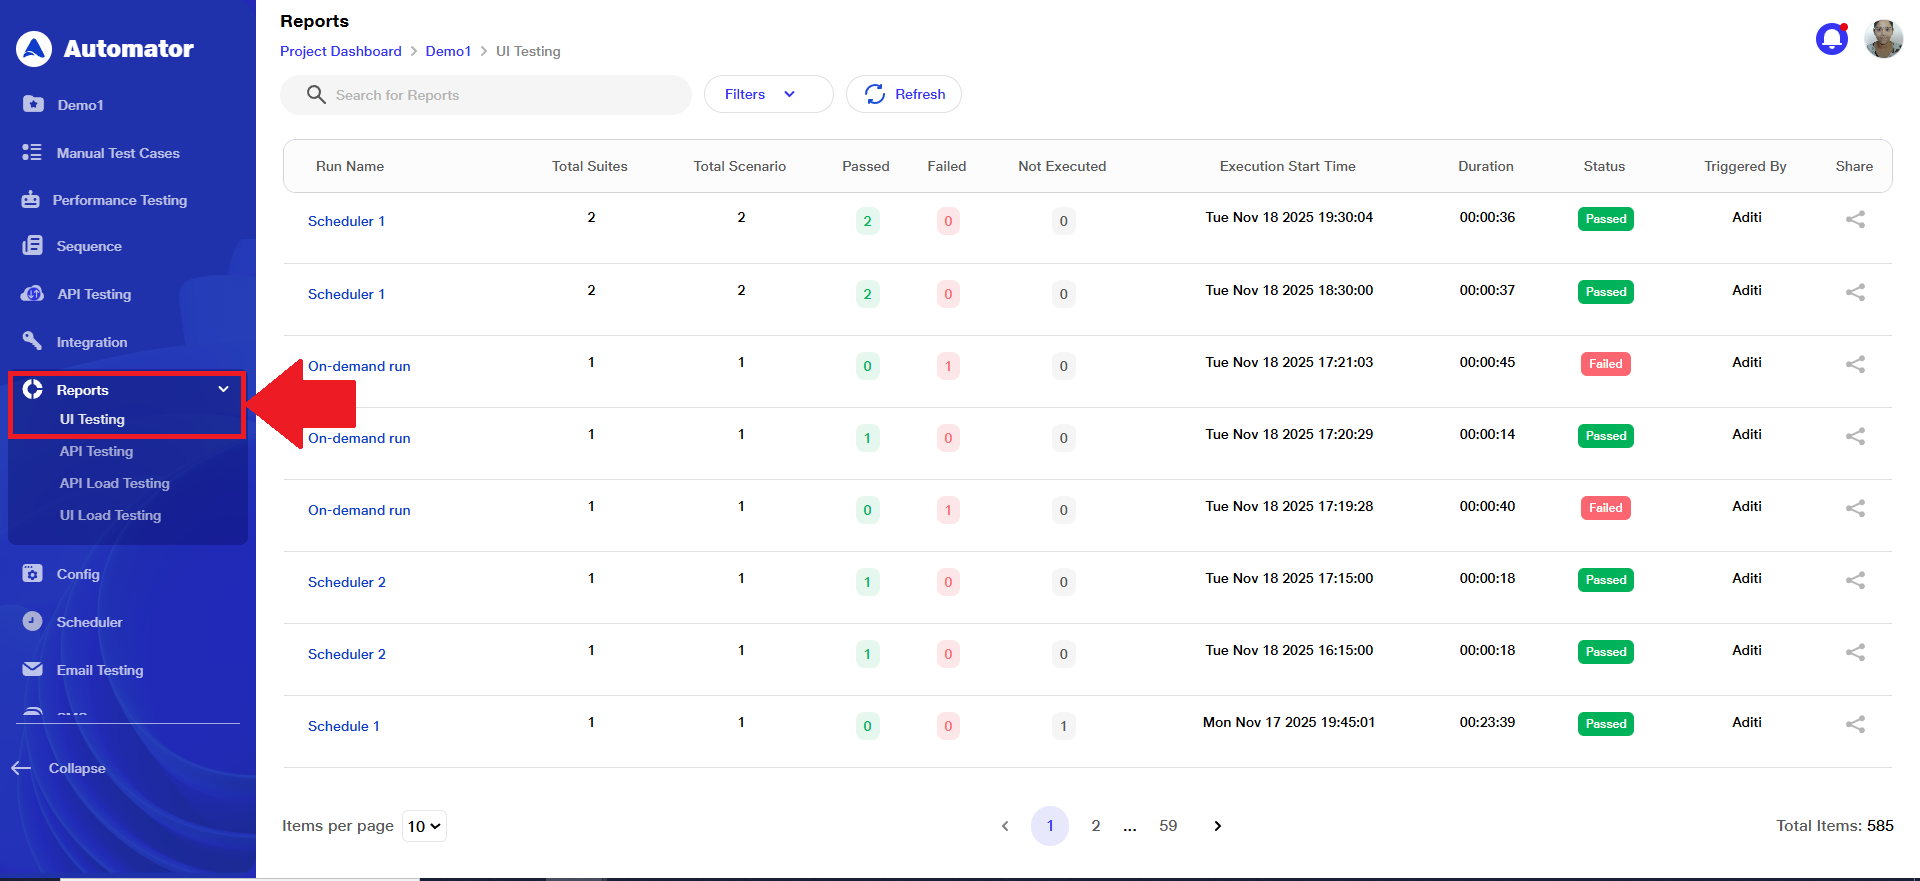This screenshot has width=1920, height=881.
Task: Open the Scheduler 2 run at 17:15:00
Action: (x=346, y=582)
